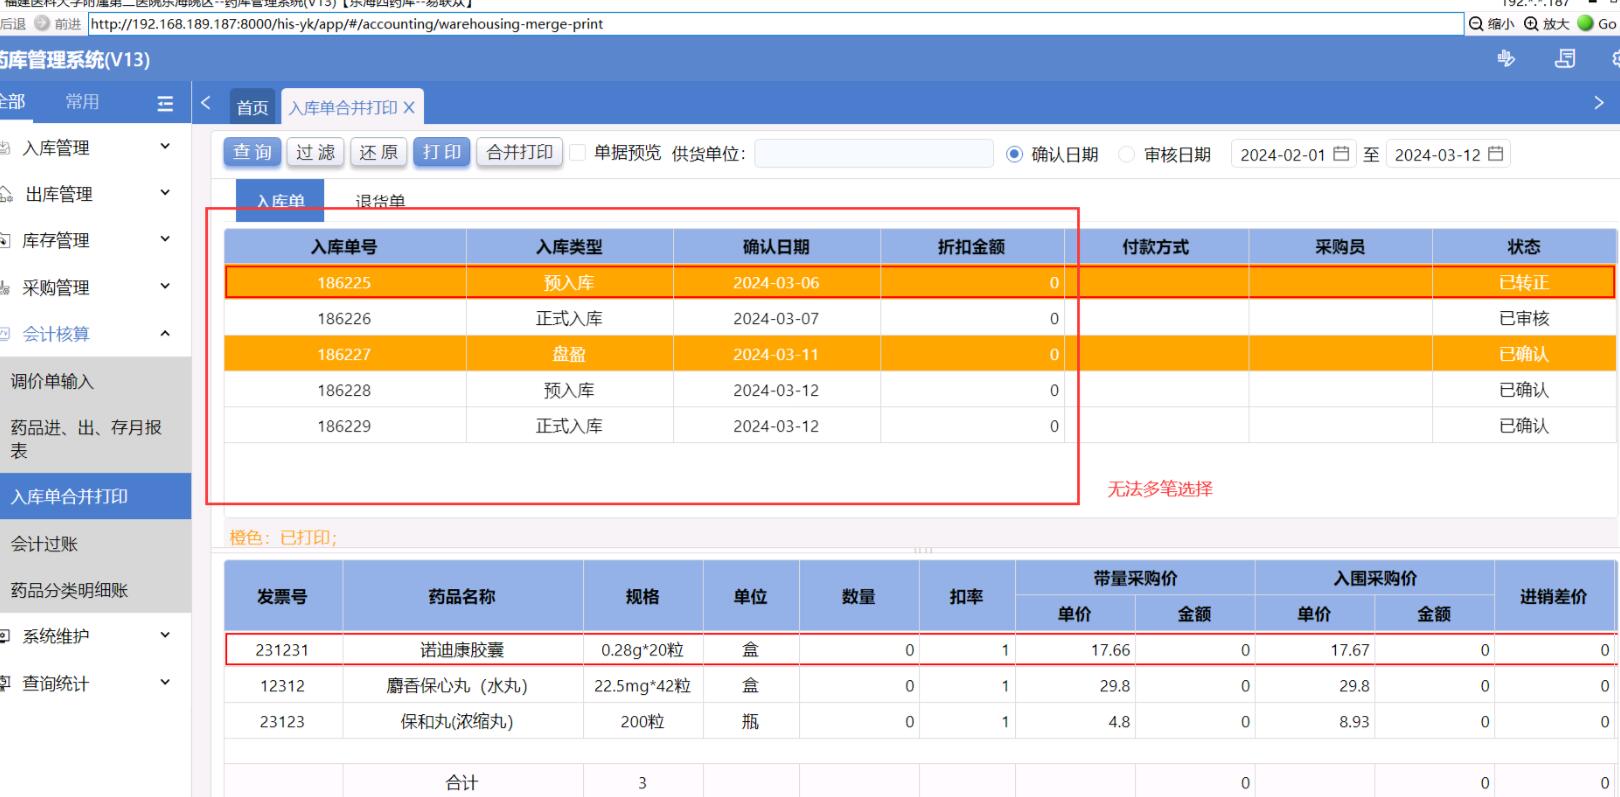Open the hand-with-pen icon in the header
Screen dimensions: 1620x797
(x=1506, y=59)
